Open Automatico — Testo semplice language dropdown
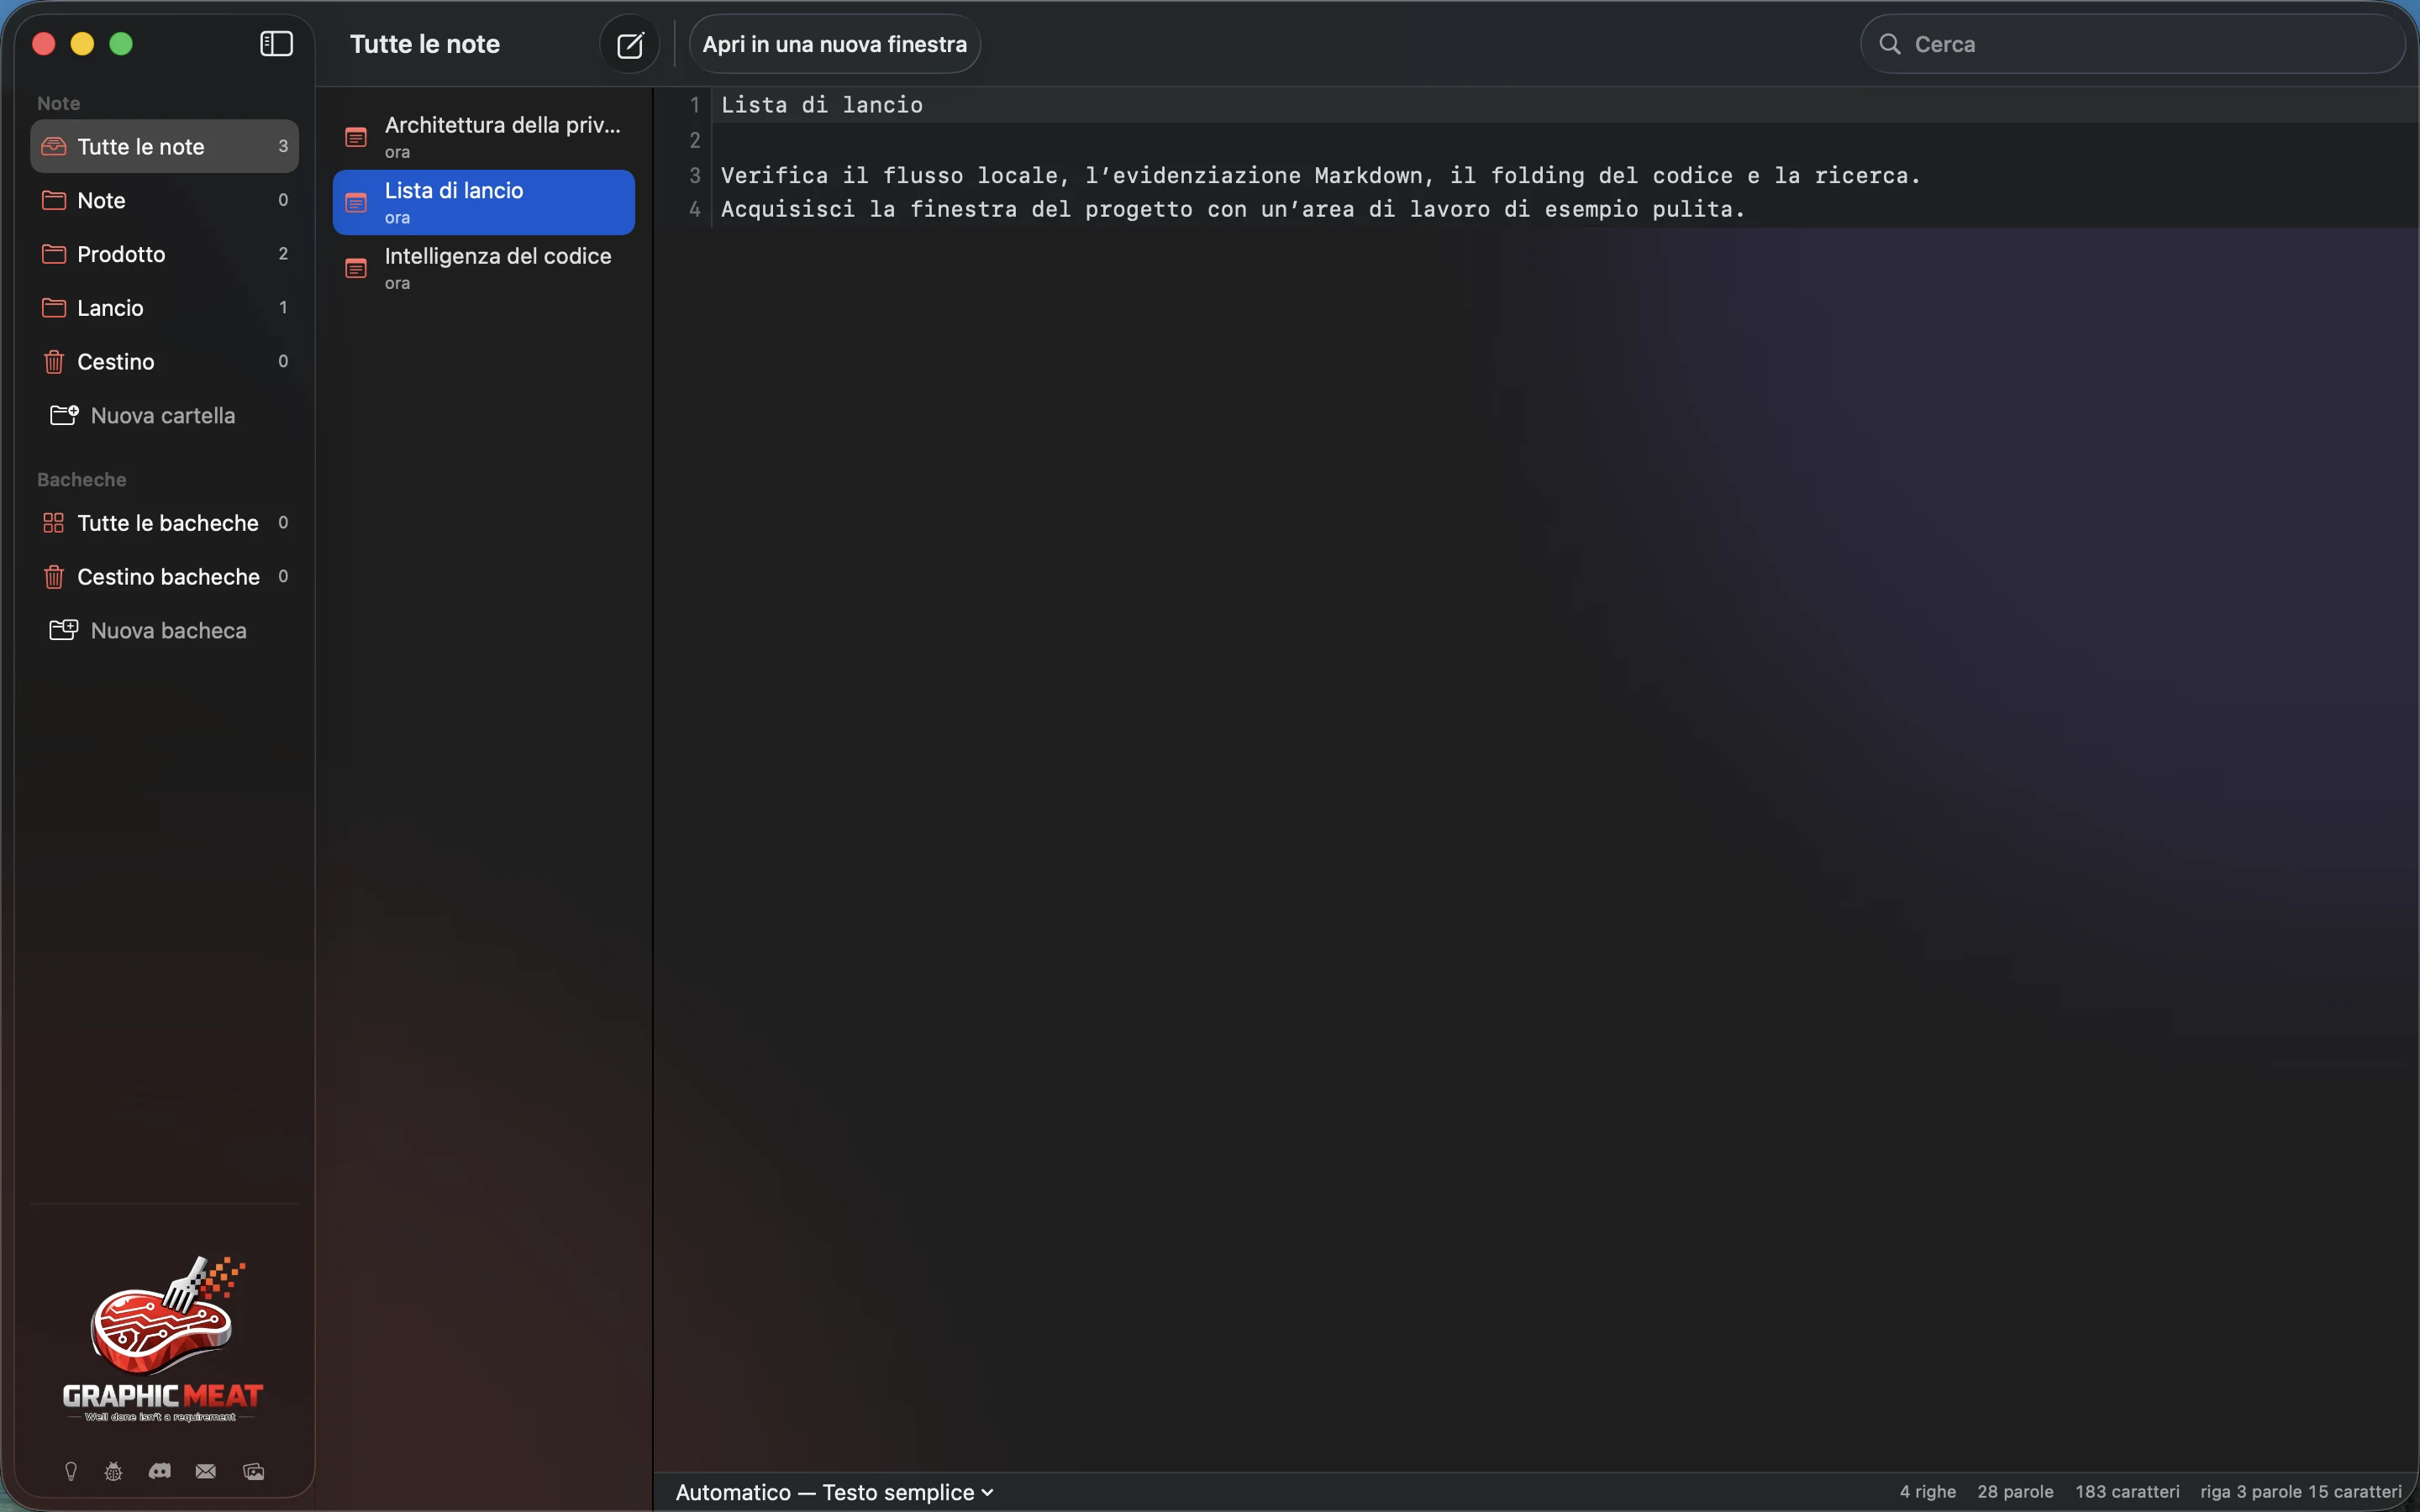Image resolution: width=2420 pixels, height=1512 pixels. [x=835, y=1492]
